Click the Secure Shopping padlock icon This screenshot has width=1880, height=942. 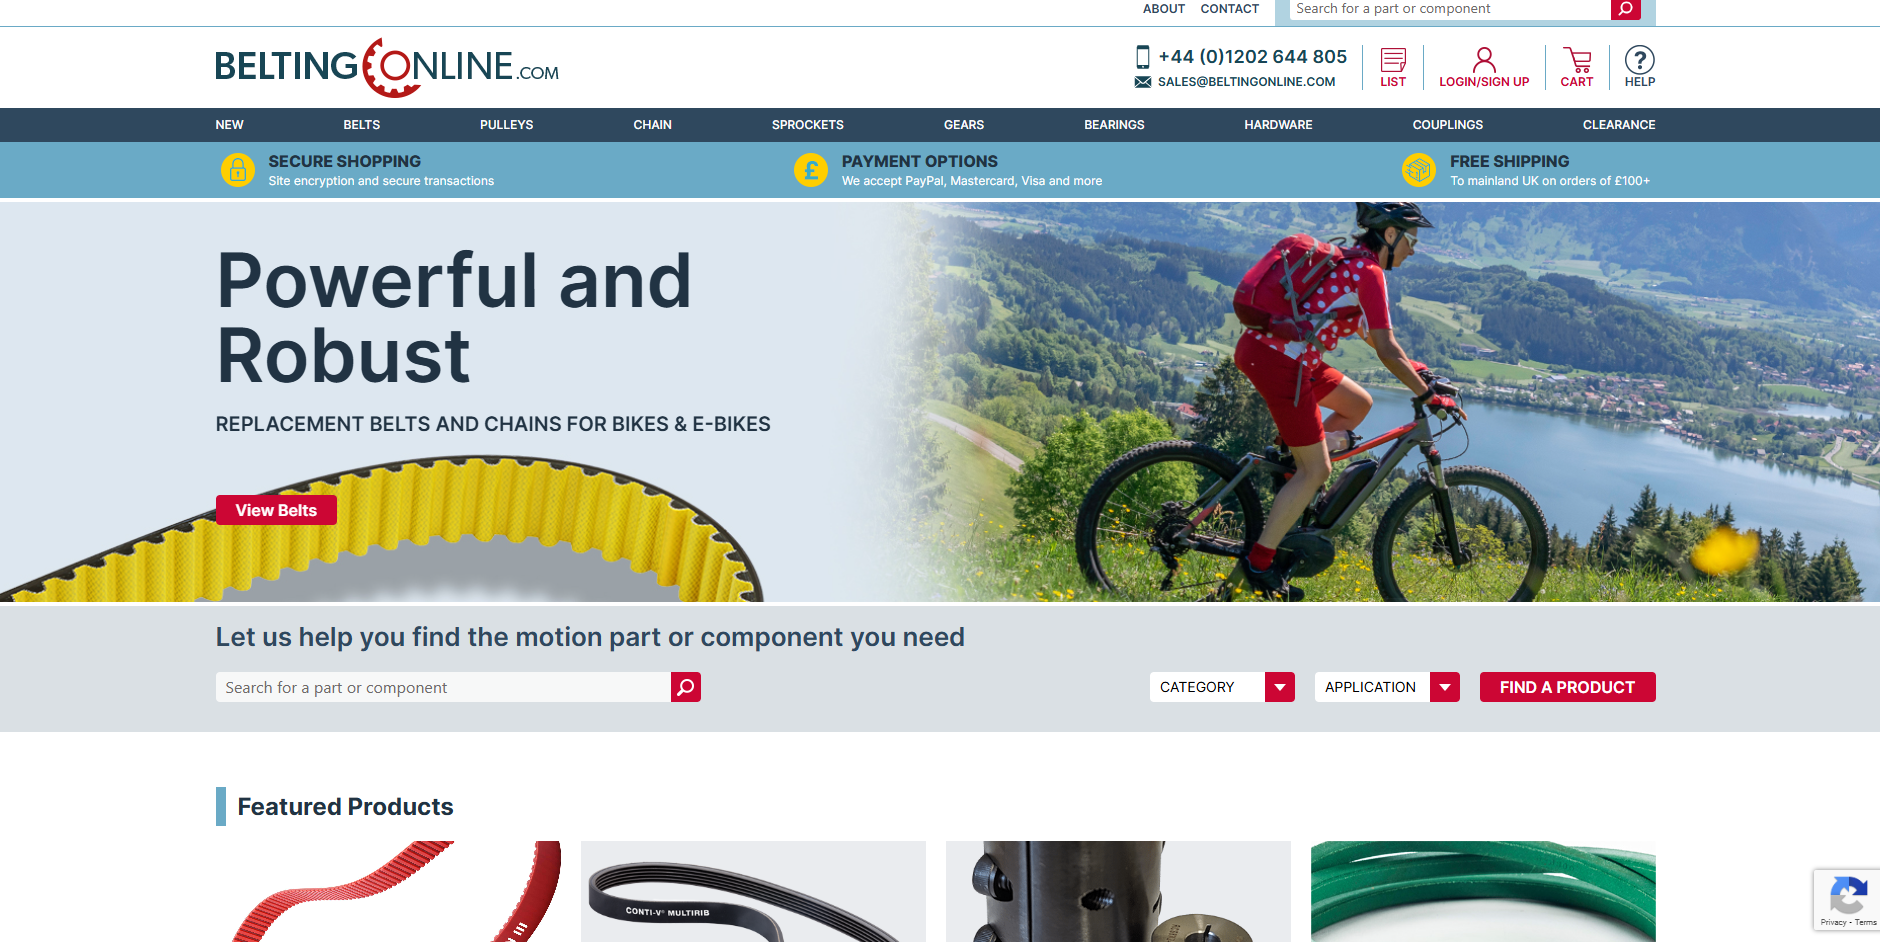[x=238, y=170]
